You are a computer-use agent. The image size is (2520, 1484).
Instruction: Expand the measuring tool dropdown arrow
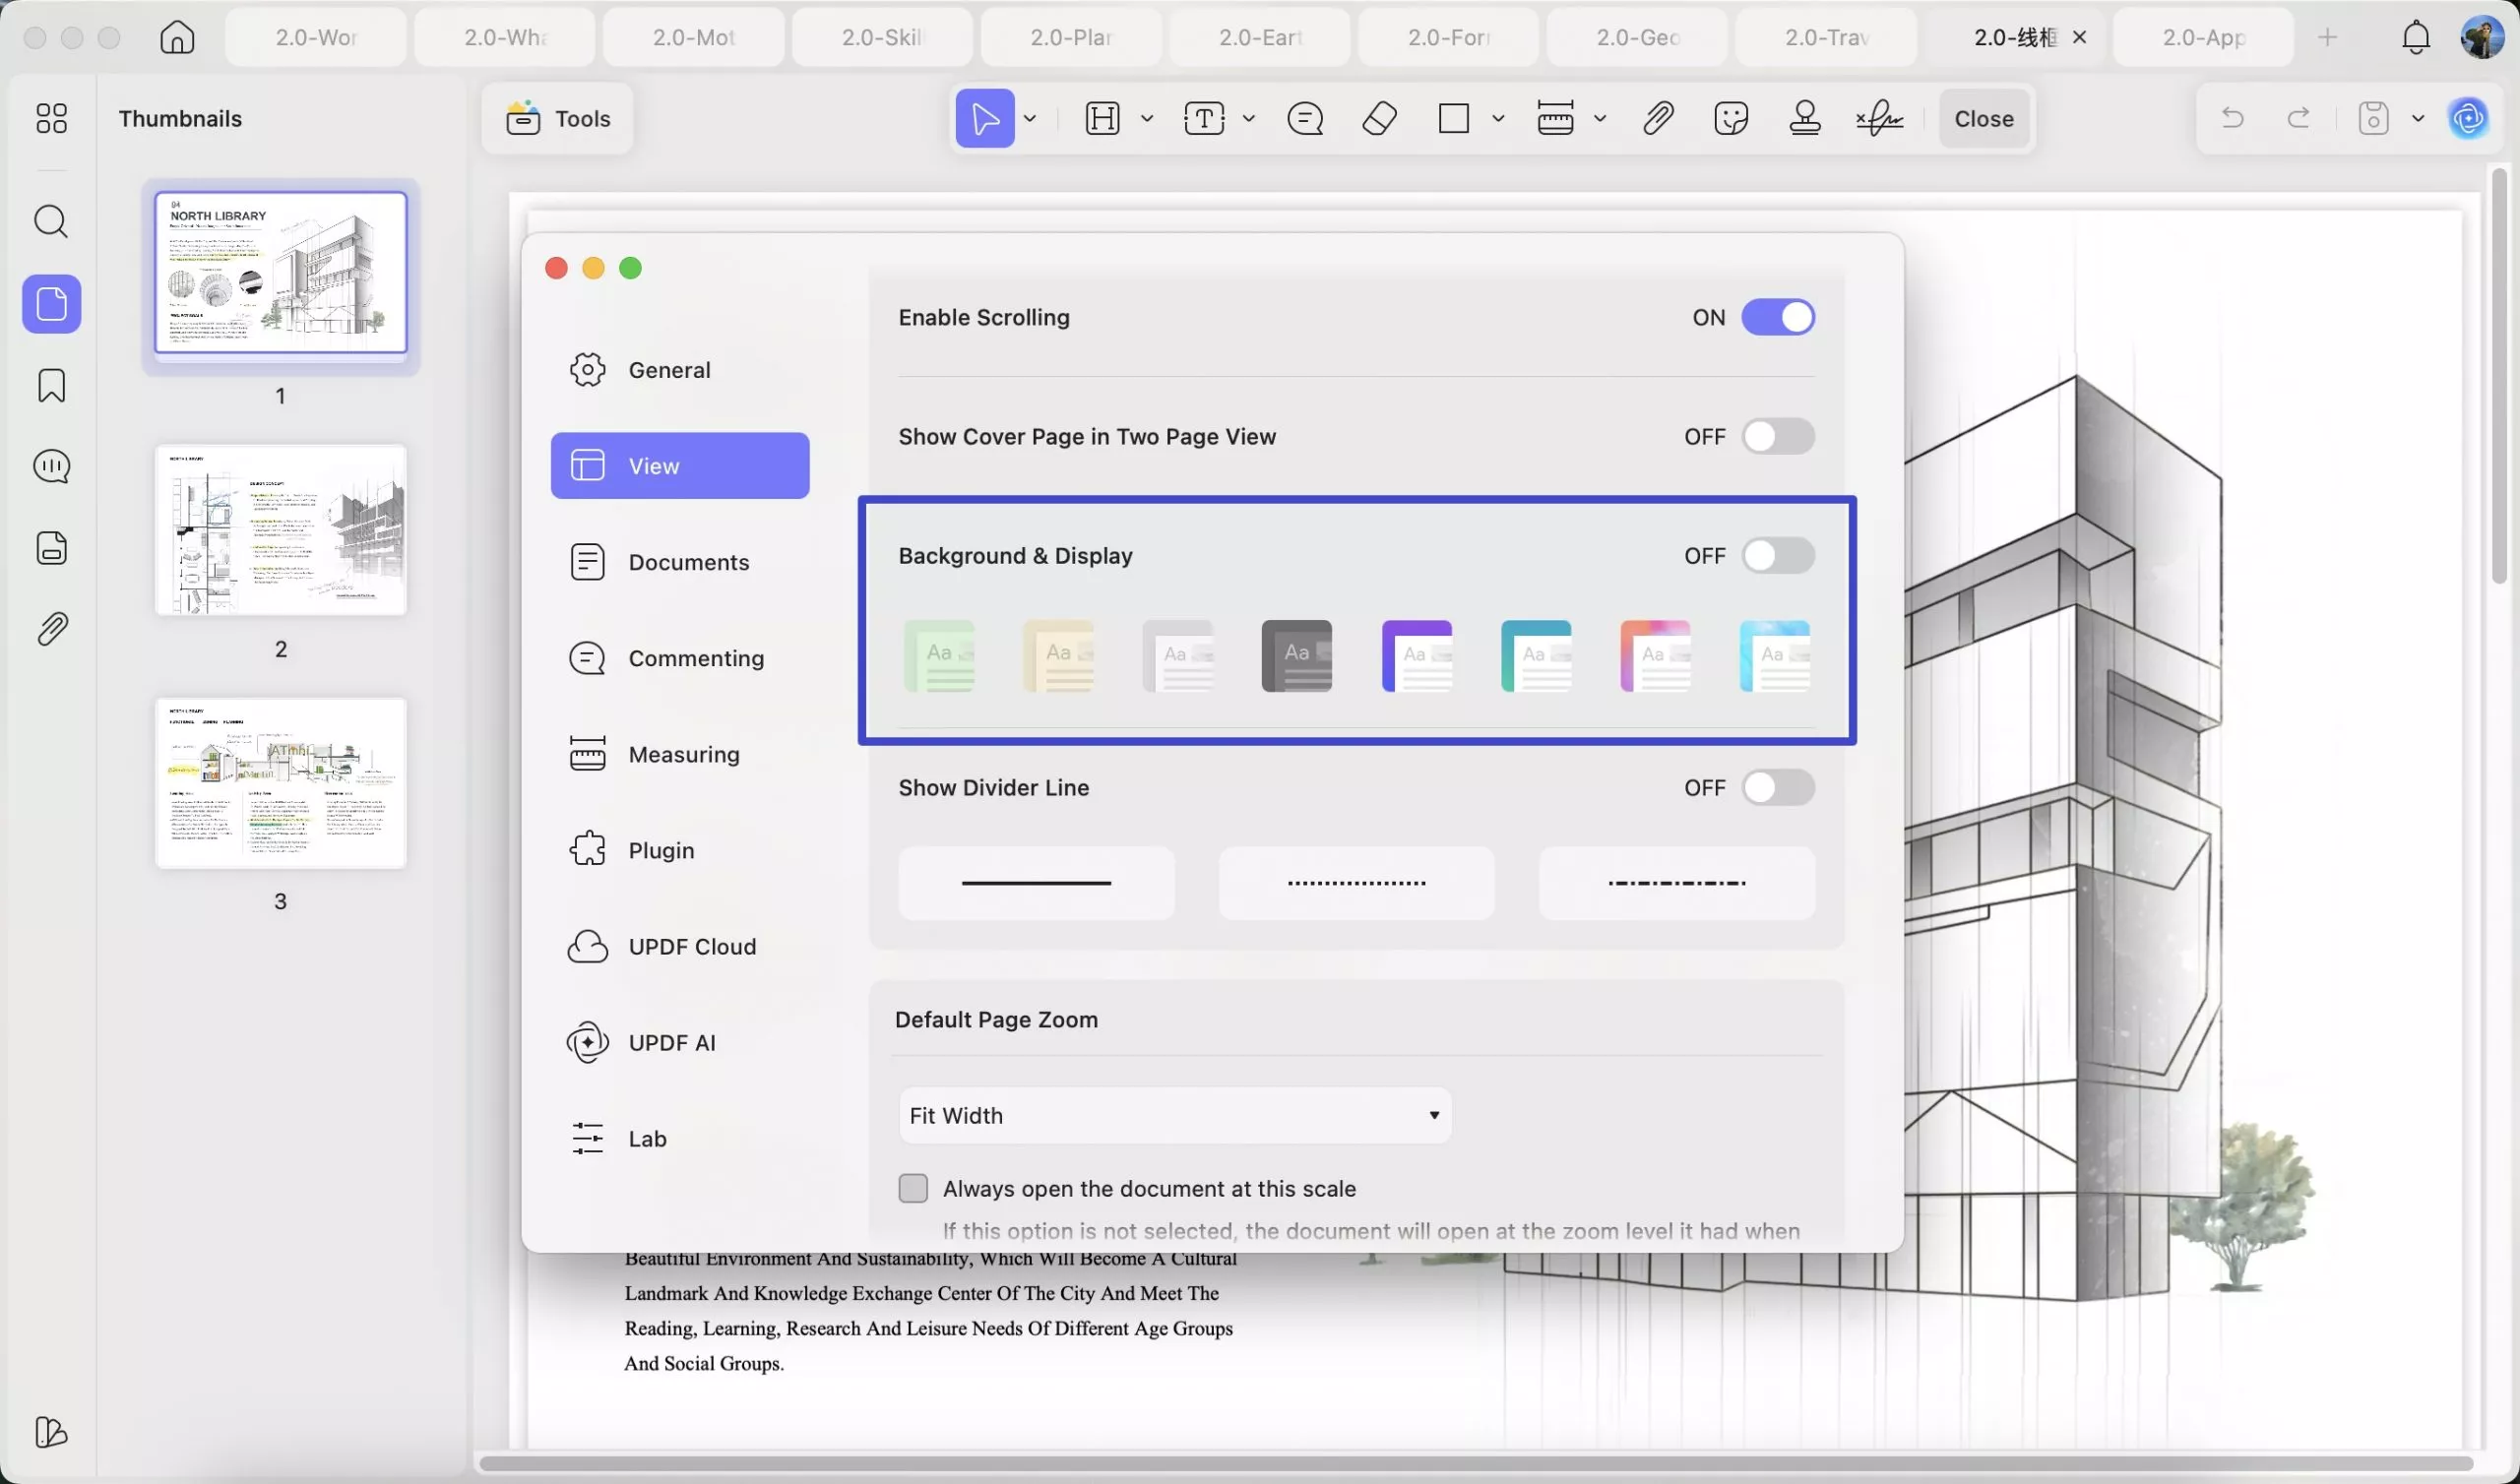1600,118
